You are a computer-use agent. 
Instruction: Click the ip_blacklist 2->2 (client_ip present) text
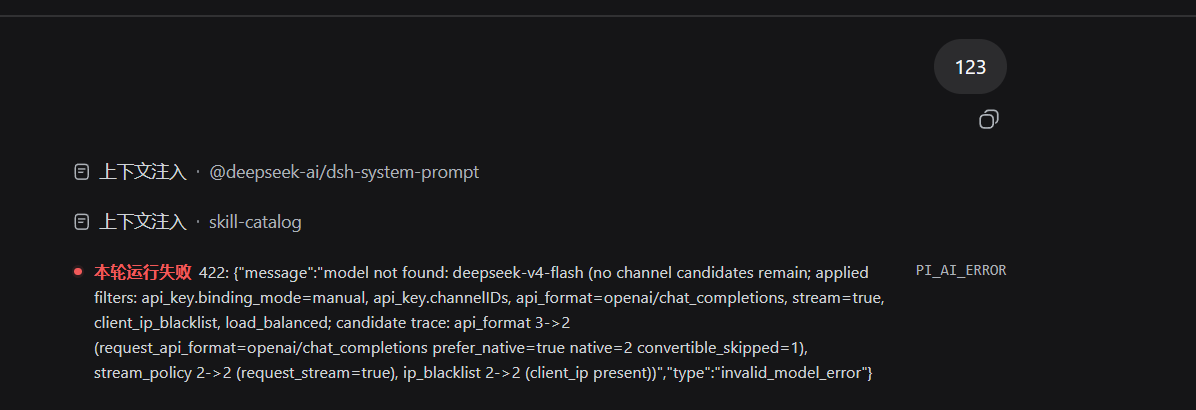(x=528, y=374)
